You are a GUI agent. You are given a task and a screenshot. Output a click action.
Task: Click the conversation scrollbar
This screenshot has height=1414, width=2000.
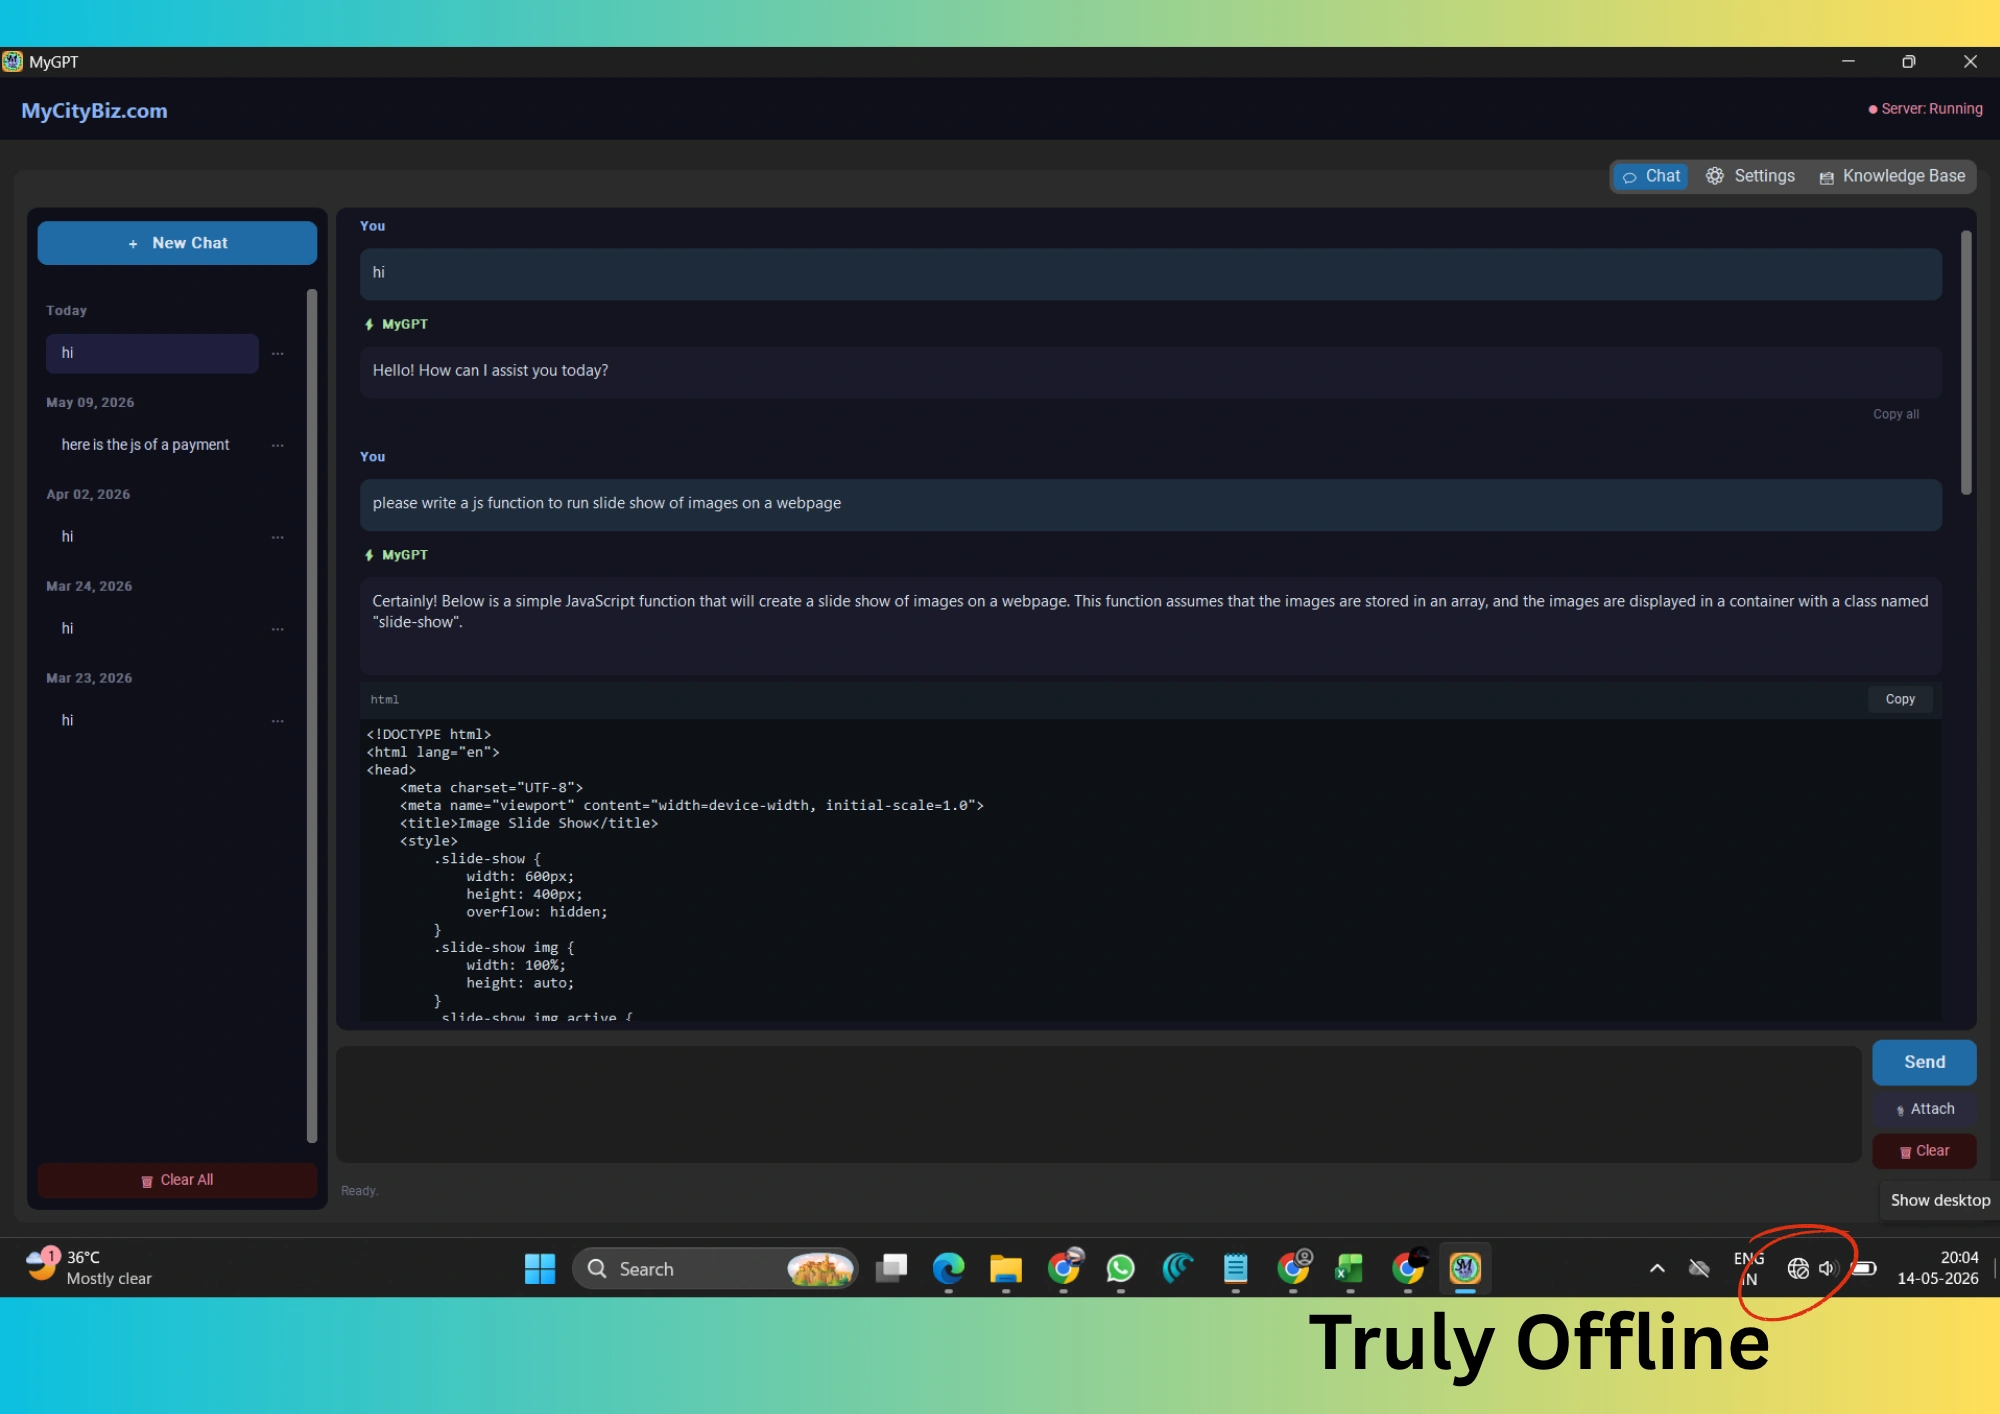click(1966, 363)
